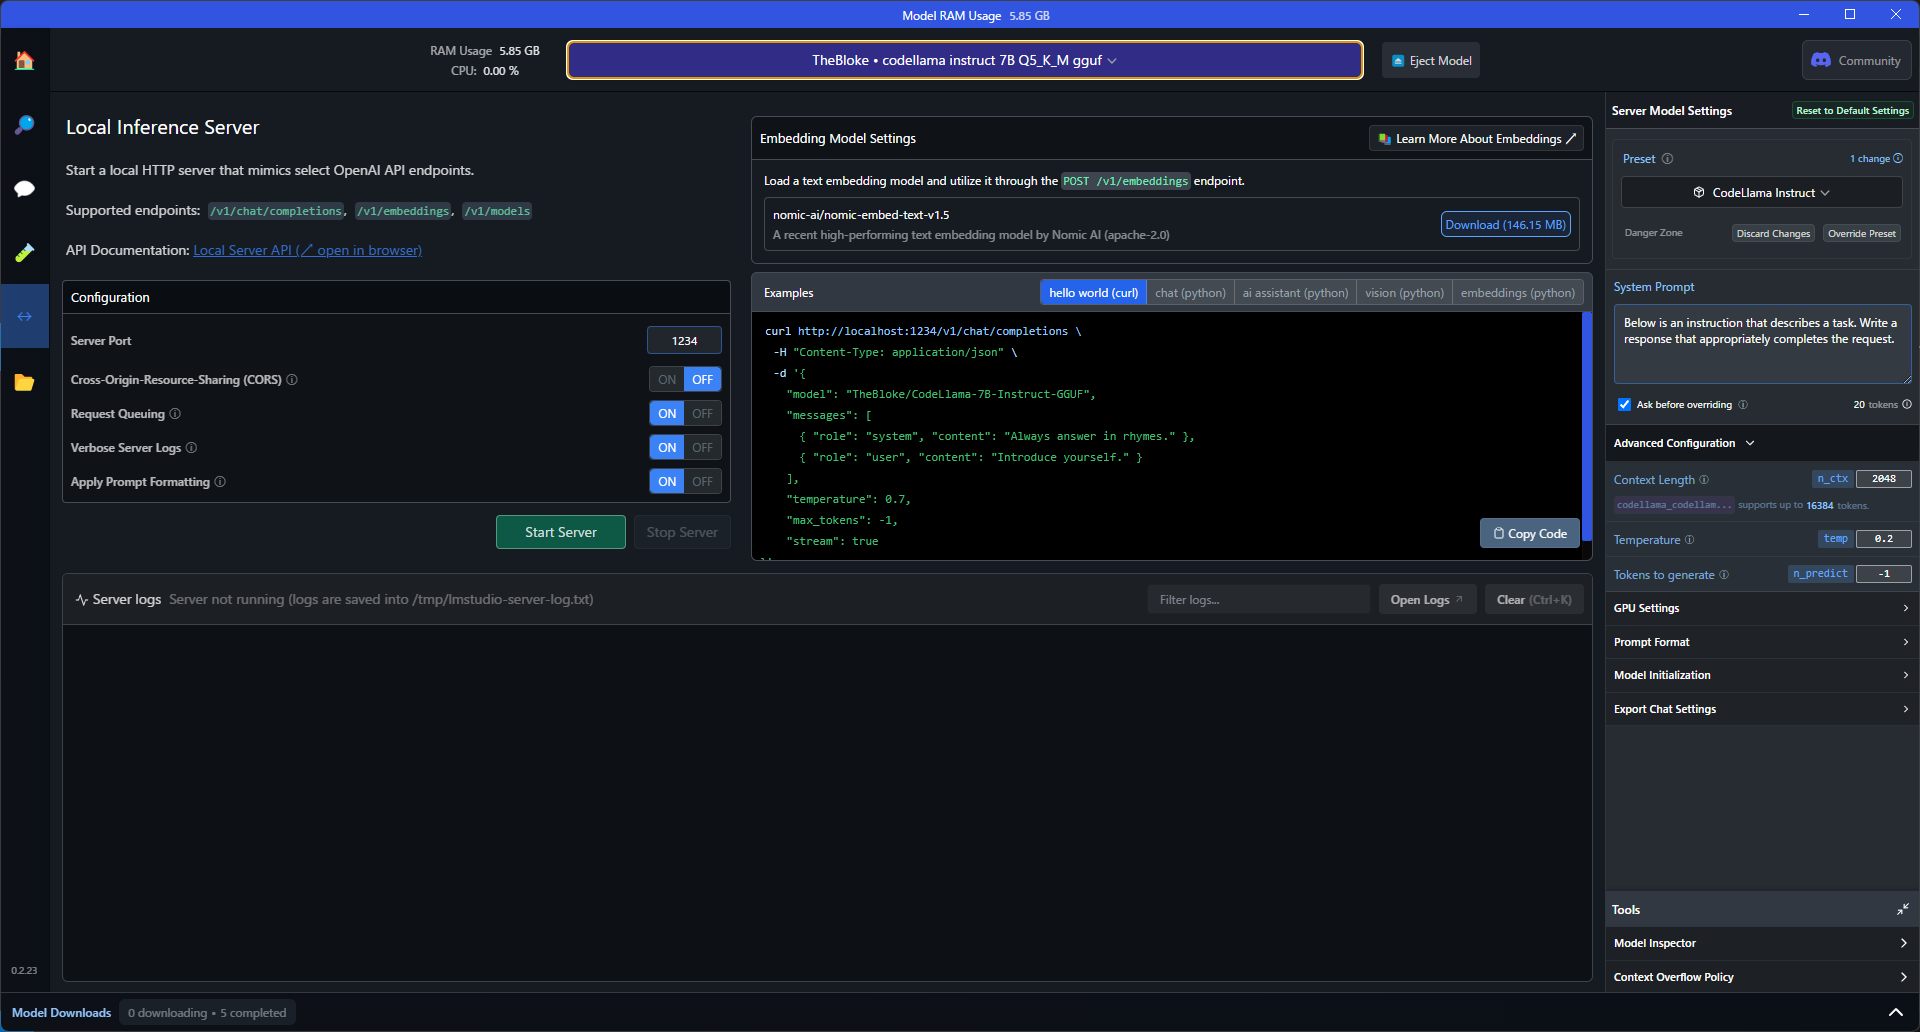1920x1032 pixels.
Task: Uncheck Ask before overriding
Action: [1624, 404]
